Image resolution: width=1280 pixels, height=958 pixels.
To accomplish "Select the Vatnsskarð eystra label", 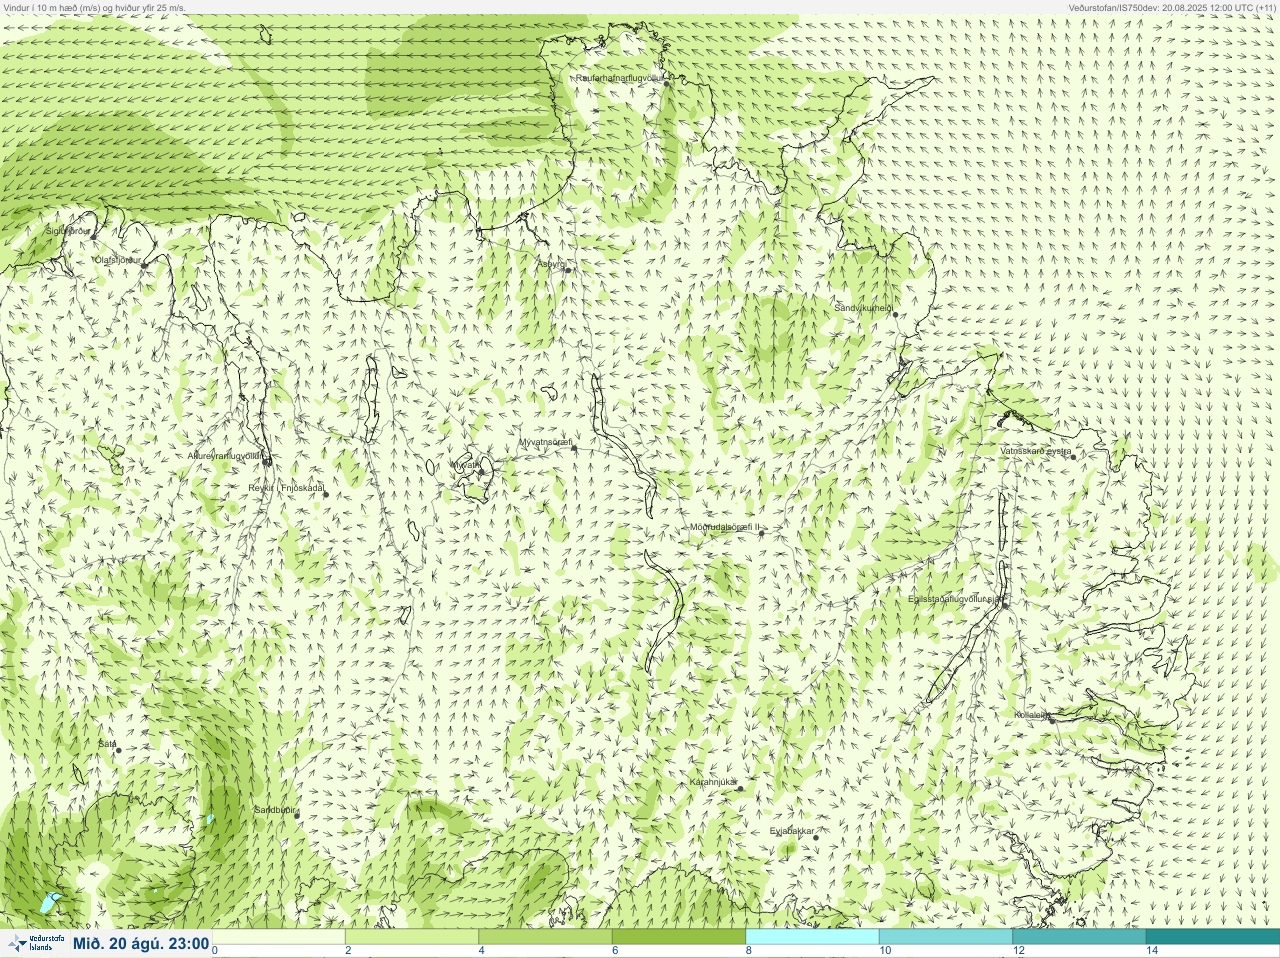I will [1036, 451].
